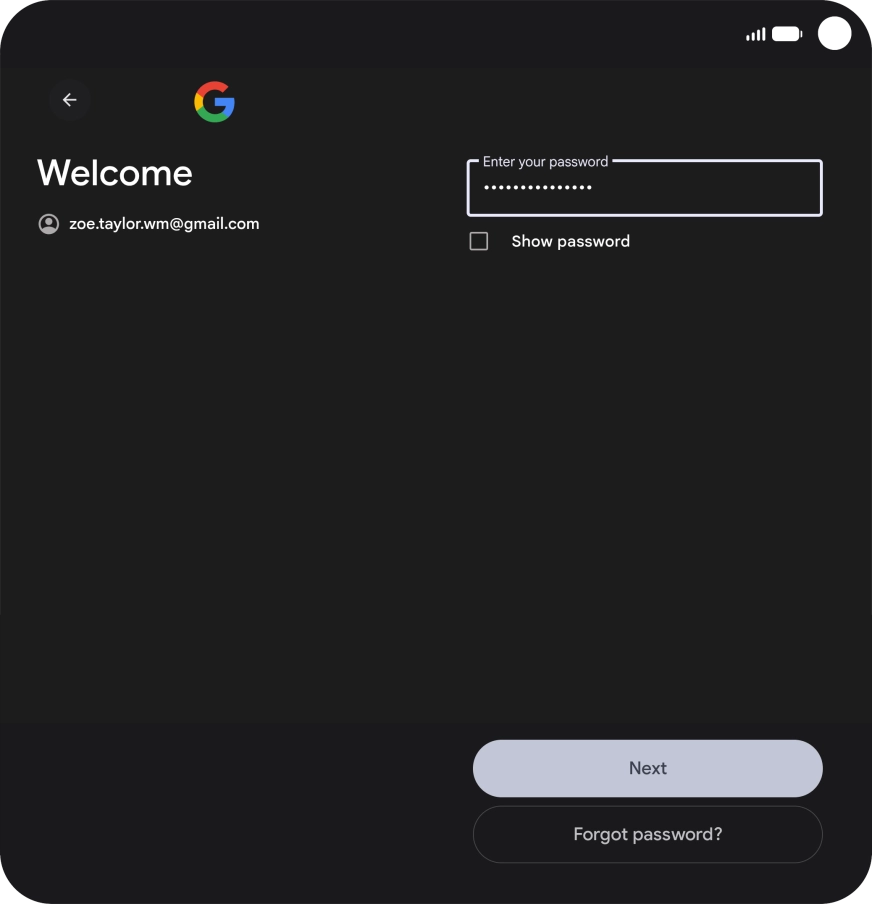Return to the previous sign-in step
Screen dimensions: 872x904
point(69,100)
